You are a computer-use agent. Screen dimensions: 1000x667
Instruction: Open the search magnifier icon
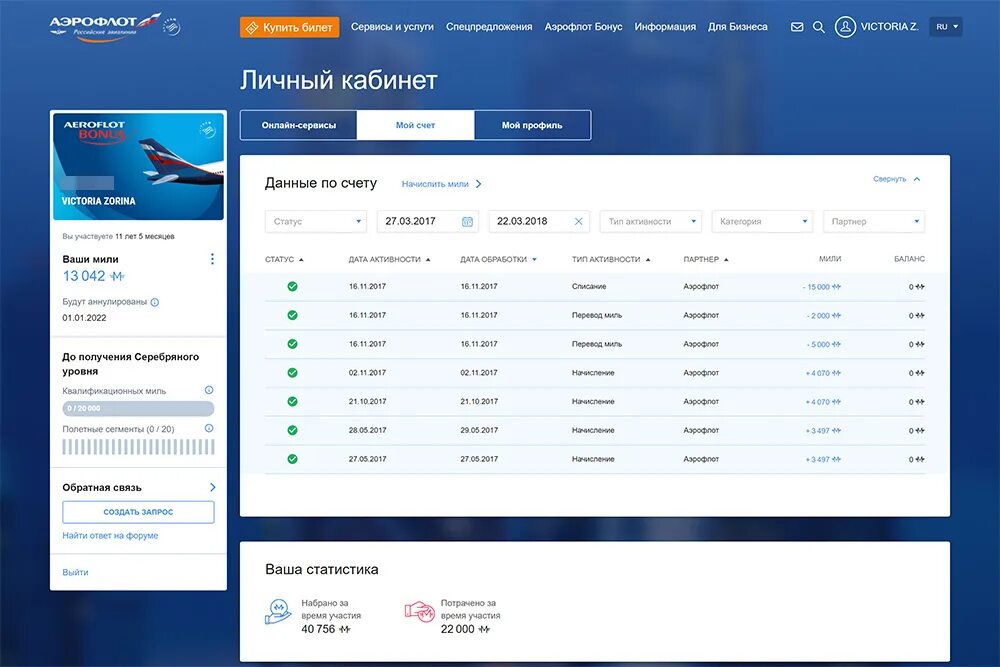[819, 27]
